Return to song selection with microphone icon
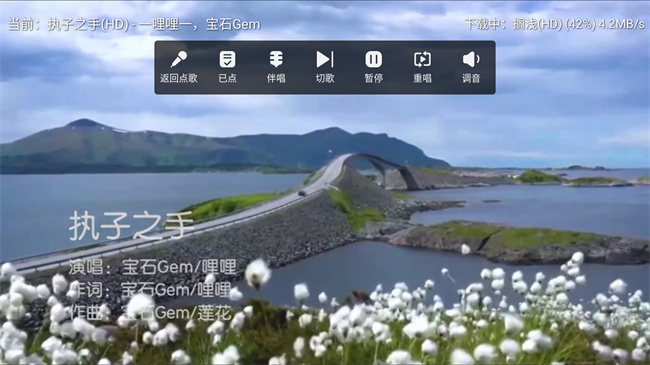650x365 pixels. [179, 67]
